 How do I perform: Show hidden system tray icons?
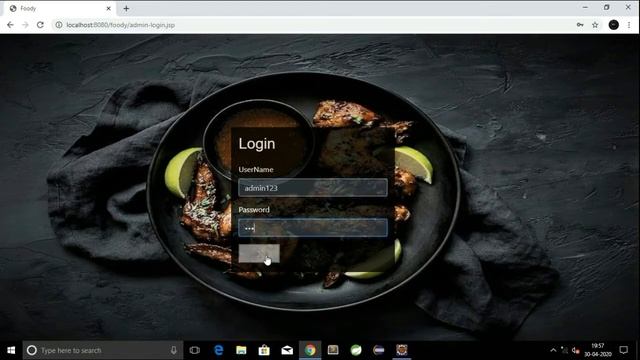pyautogui.click(x=553, y=350)
